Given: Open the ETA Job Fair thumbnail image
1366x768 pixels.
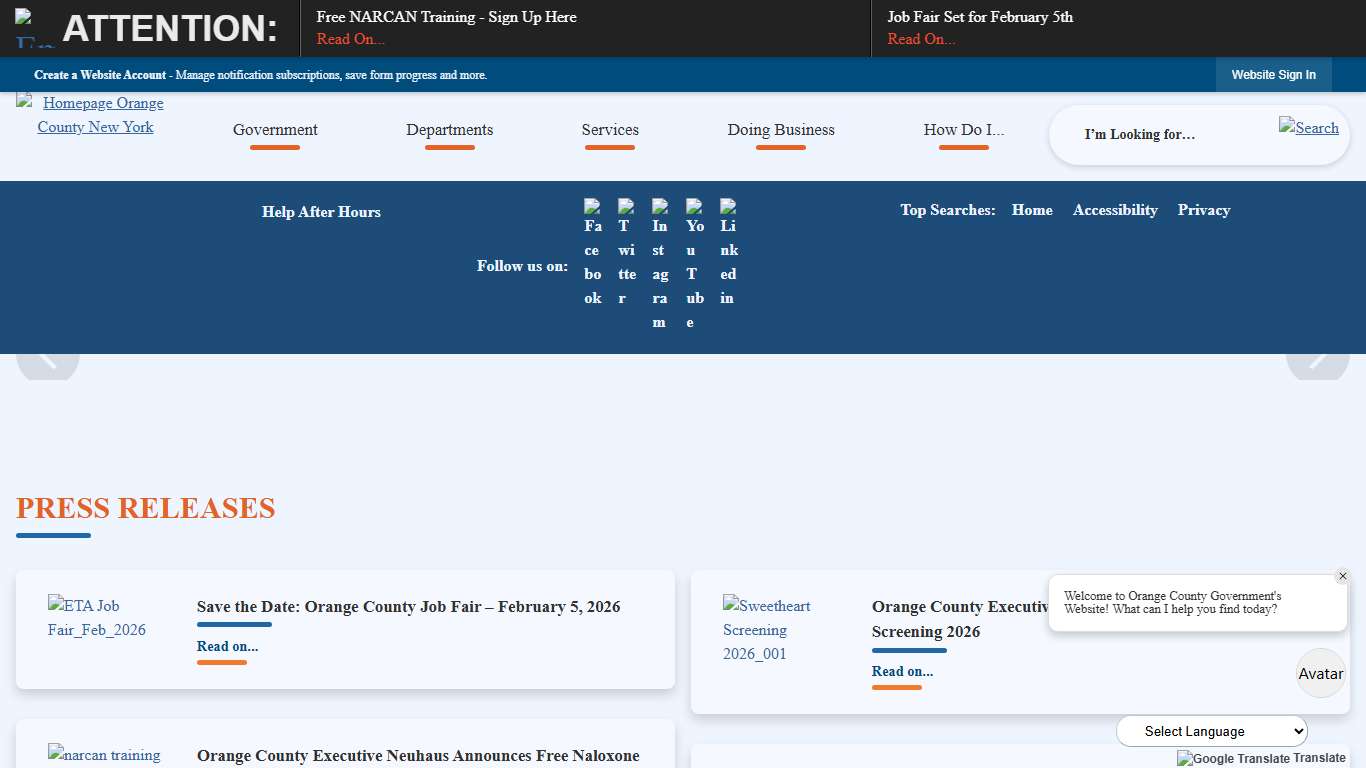Looking at the screenshot, I should click(x=97, y=618).
